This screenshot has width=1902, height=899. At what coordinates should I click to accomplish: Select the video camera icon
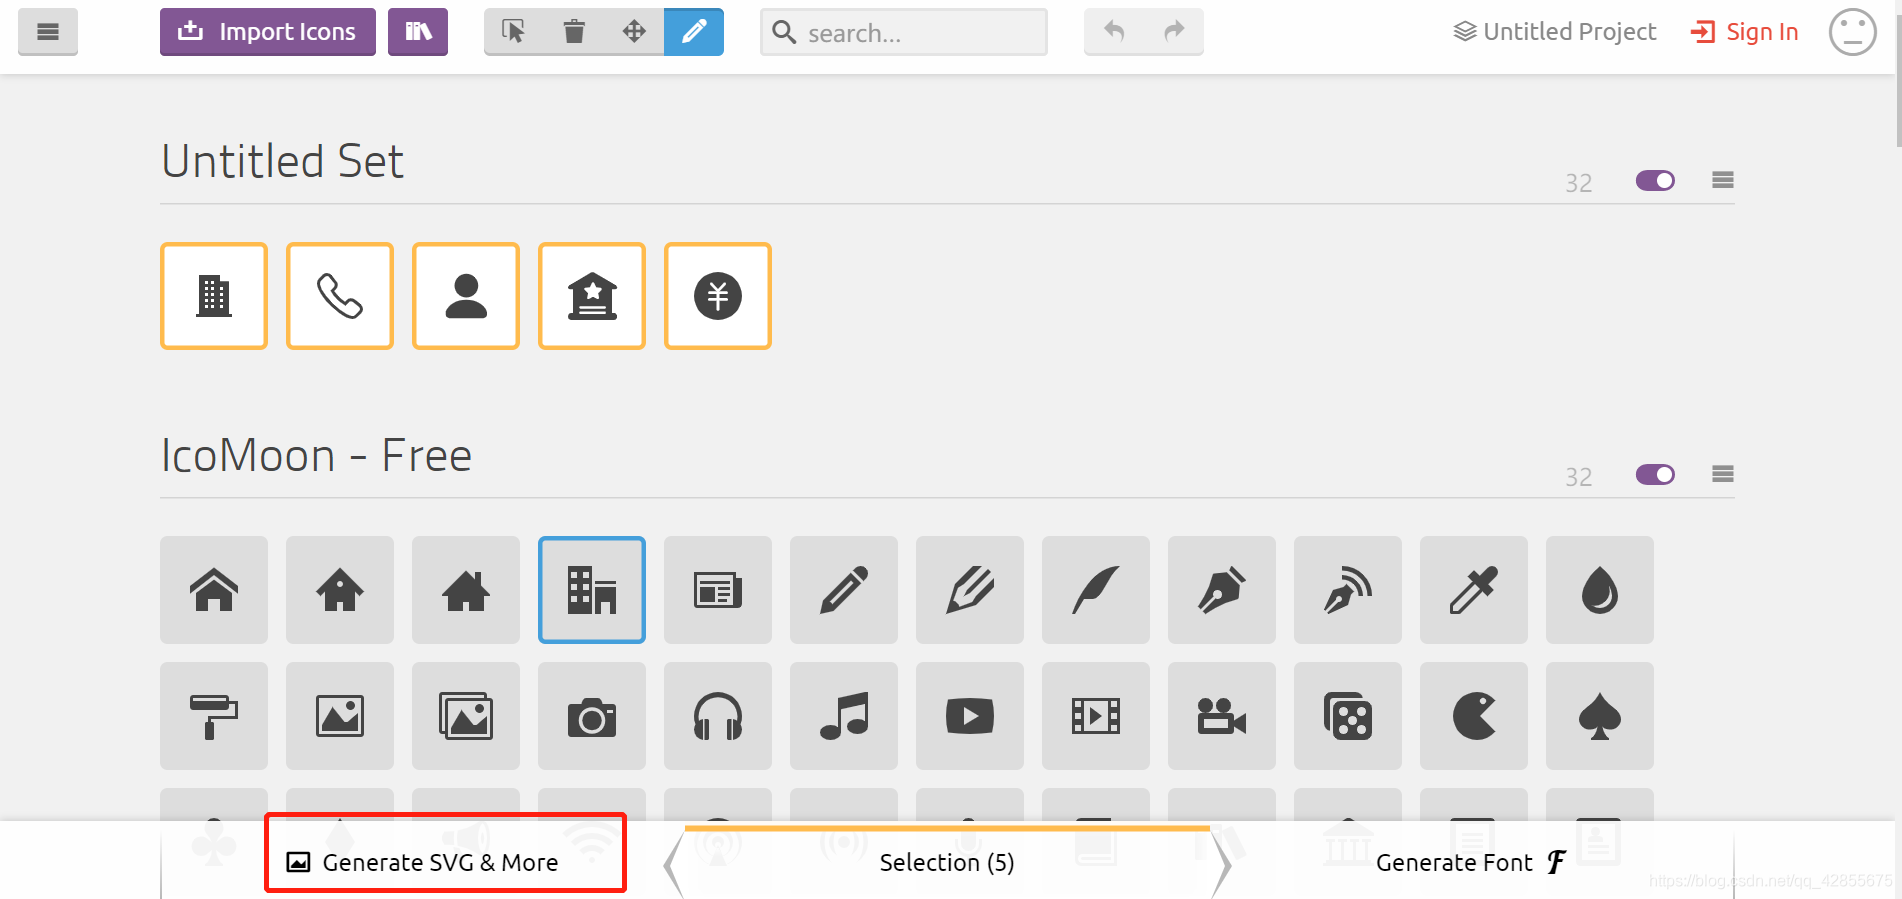coord(1222,716)
